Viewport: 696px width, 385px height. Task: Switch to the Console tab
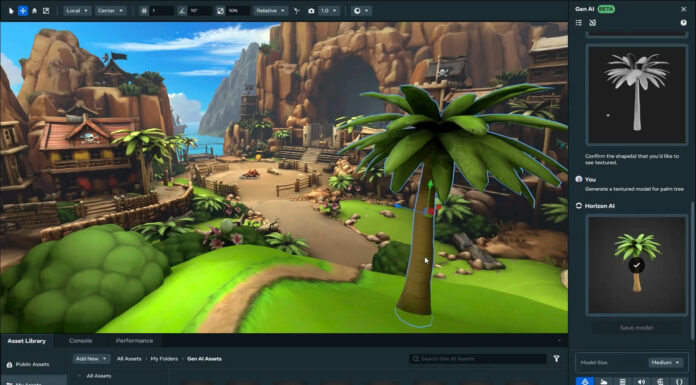coord(80,341)
